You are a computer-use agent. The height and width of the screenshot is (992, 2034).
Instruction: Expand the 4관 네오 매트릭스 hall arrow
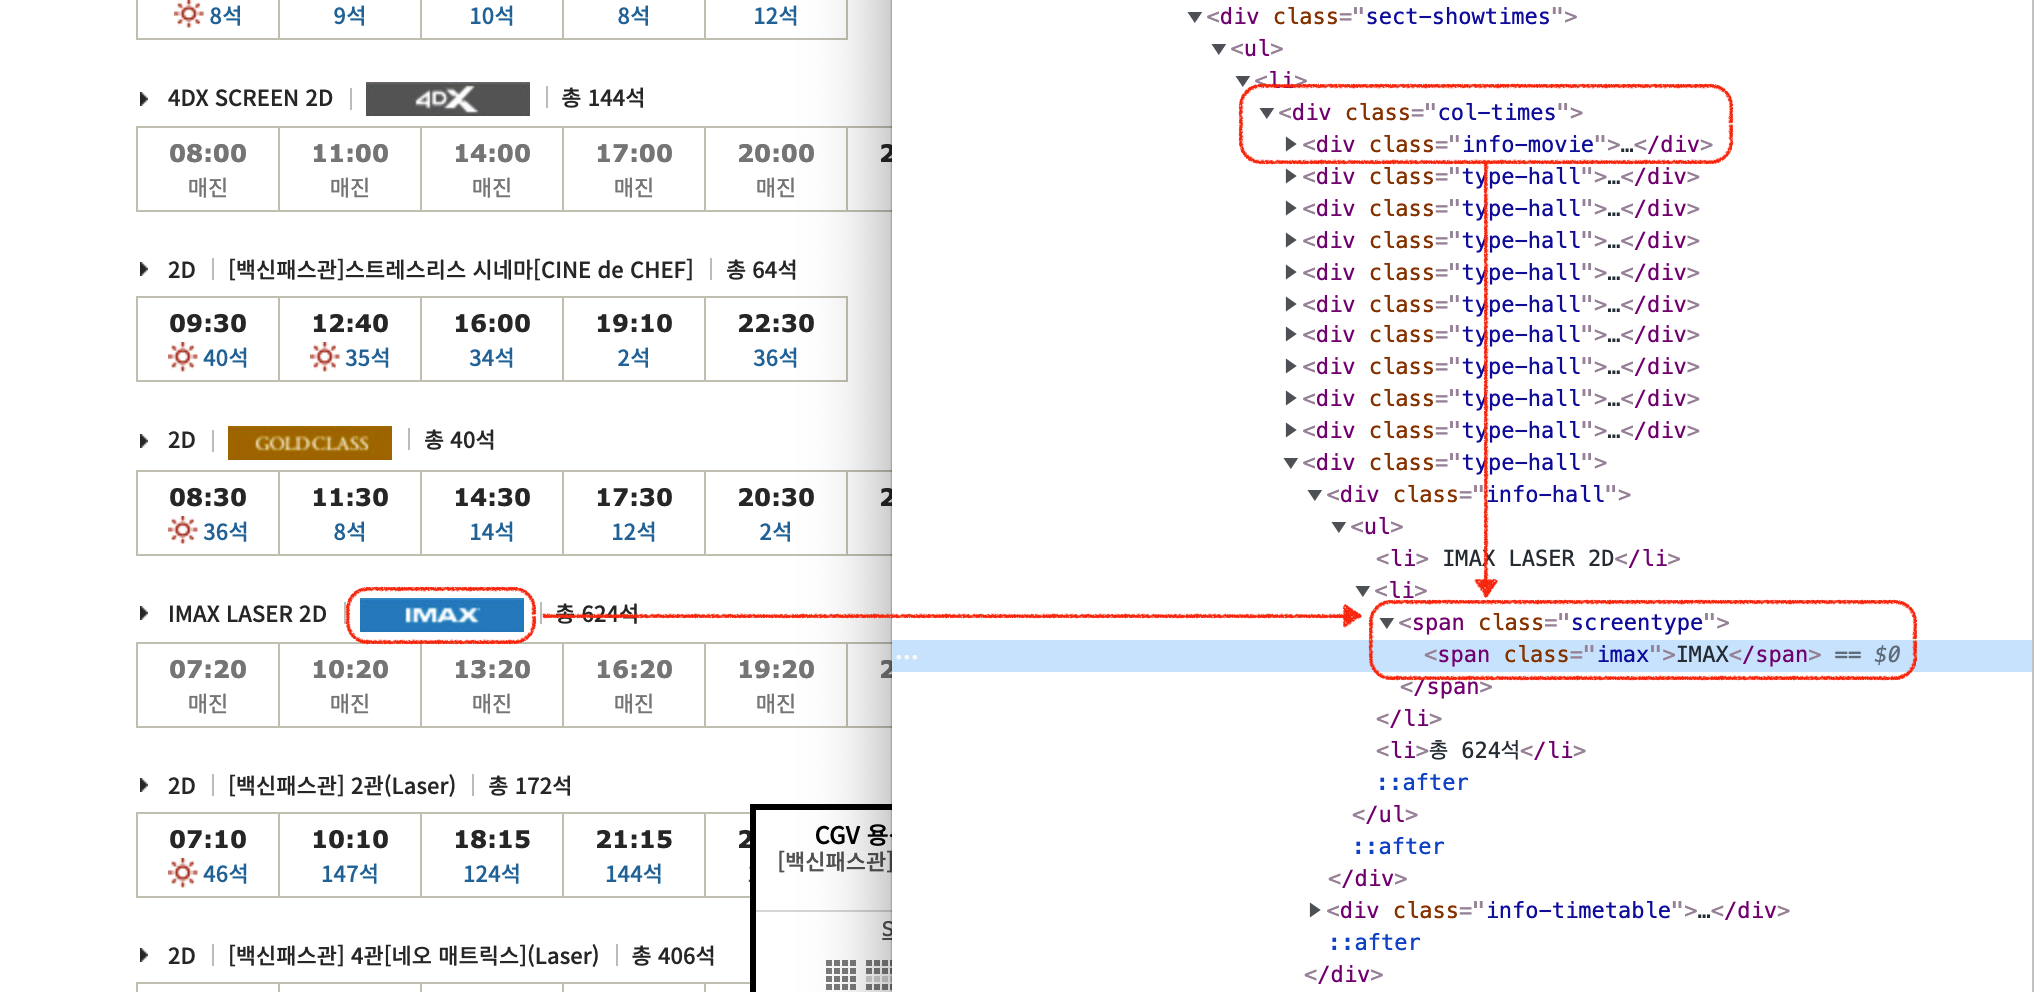coord(144,956)
